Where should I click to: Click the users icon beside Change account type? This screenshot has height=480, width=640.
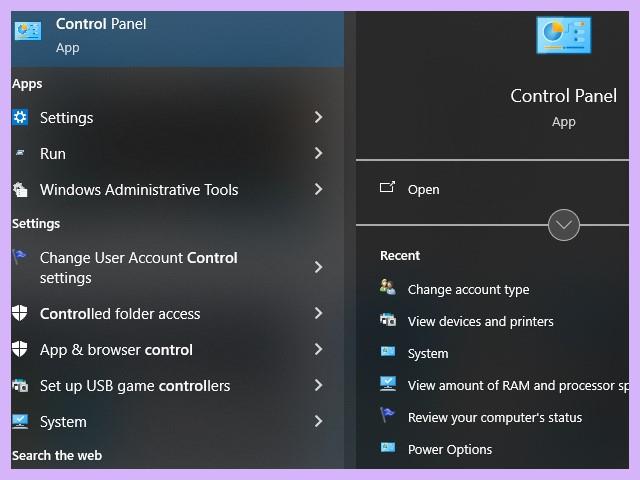coord(387,287)
